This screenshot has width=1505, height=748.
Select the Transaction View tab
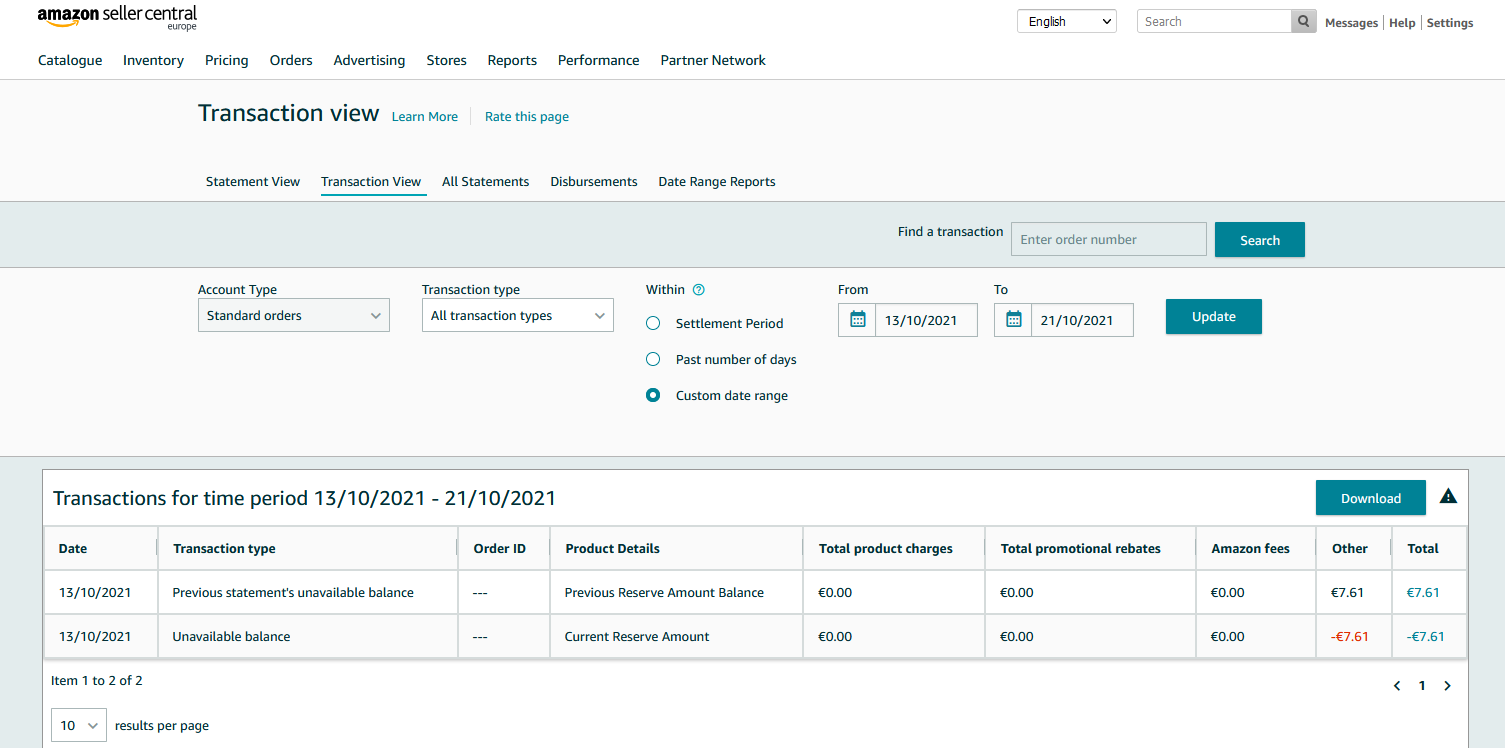coord(371,181)
